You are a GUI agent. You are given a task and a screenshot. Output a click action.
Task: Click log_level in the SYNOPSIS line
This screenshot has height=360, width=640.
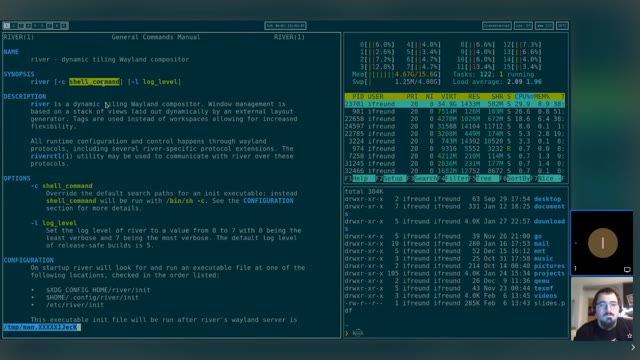(160, 82)
